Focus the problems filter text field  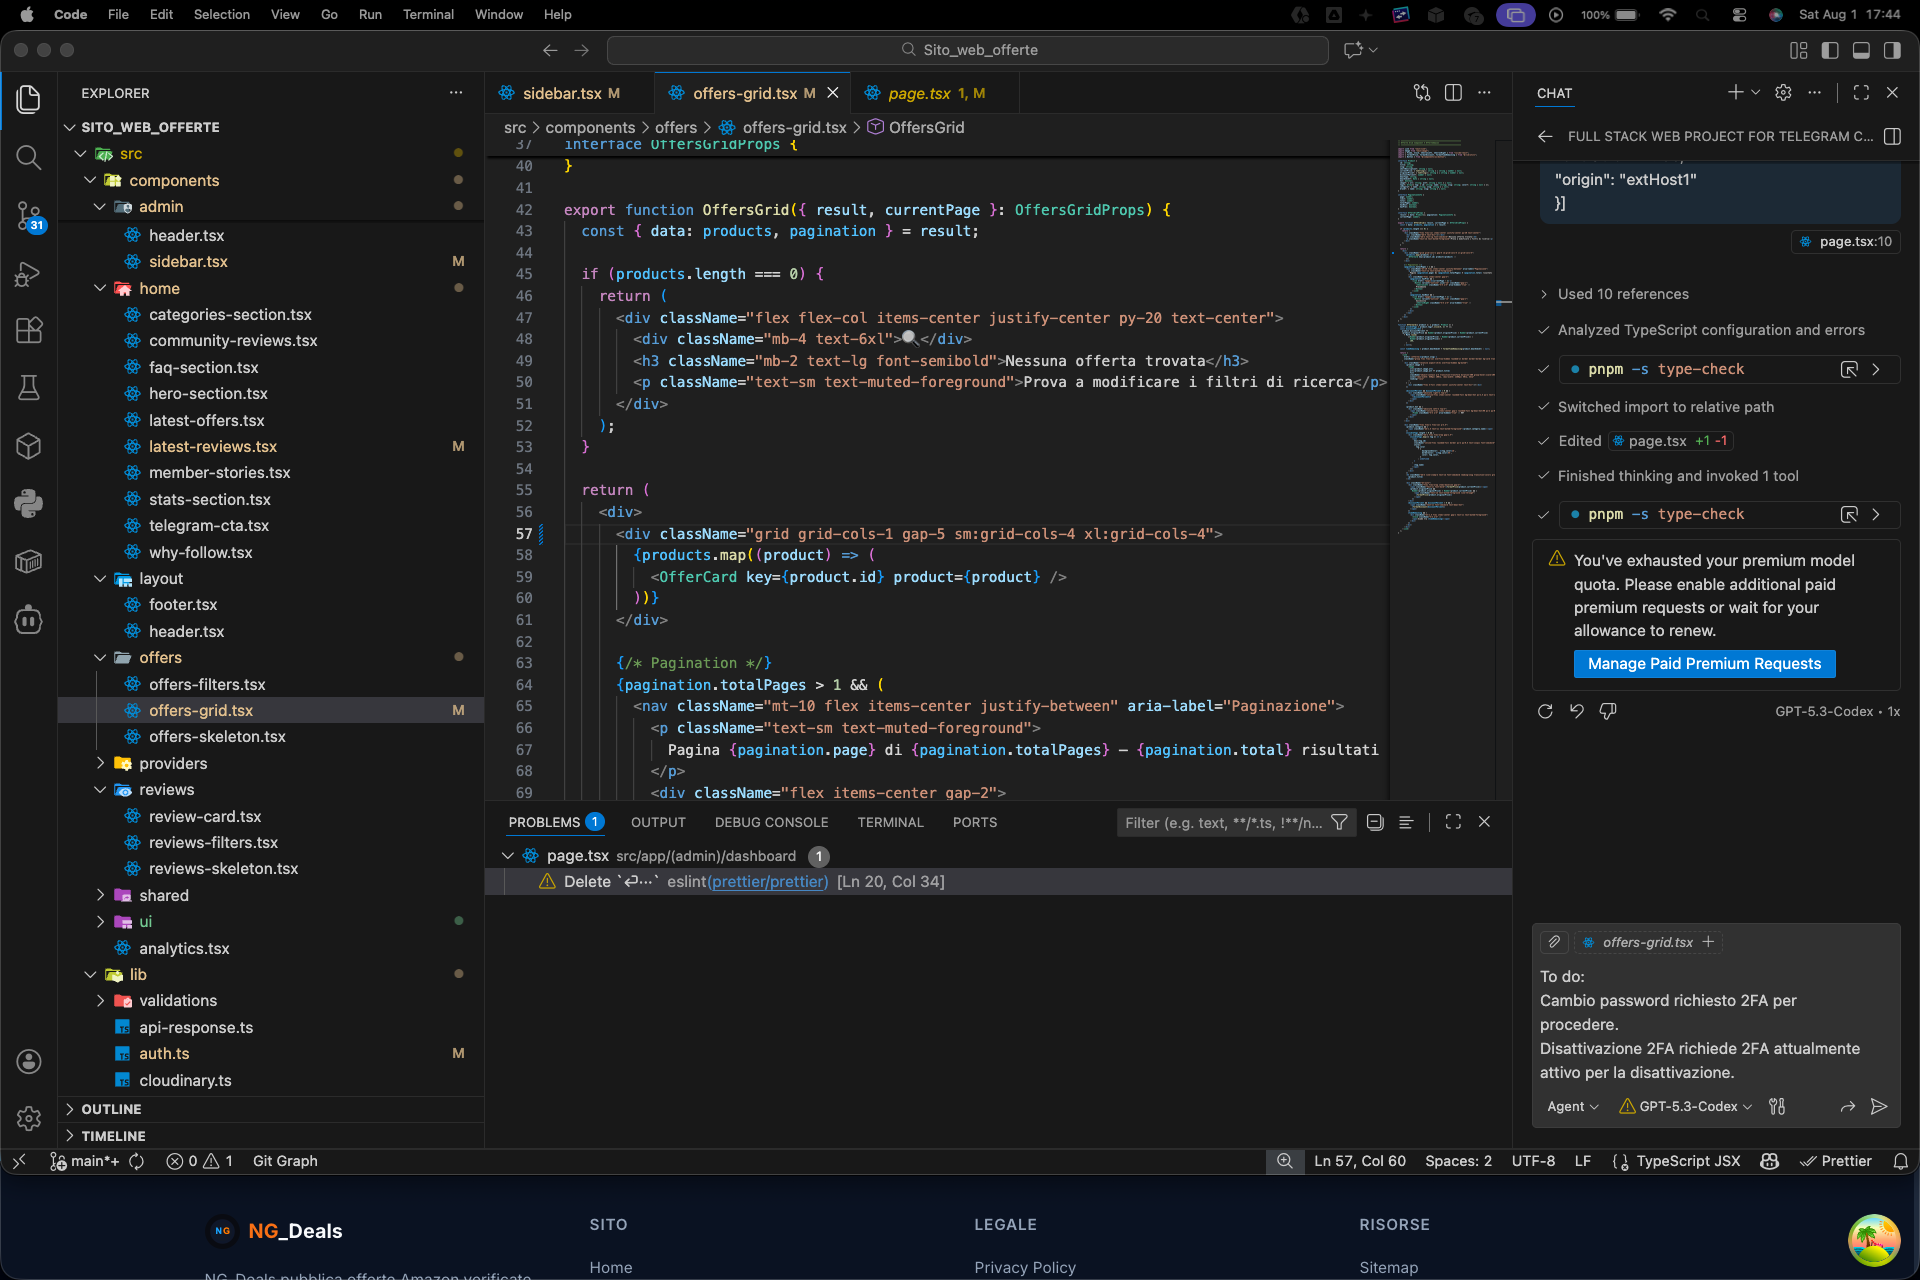coord(1223,822)
